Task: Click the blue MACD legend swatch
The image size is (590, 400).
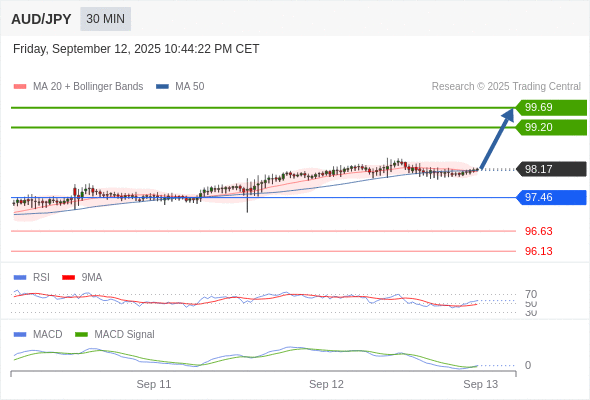Action: click(x=20, y=335)
